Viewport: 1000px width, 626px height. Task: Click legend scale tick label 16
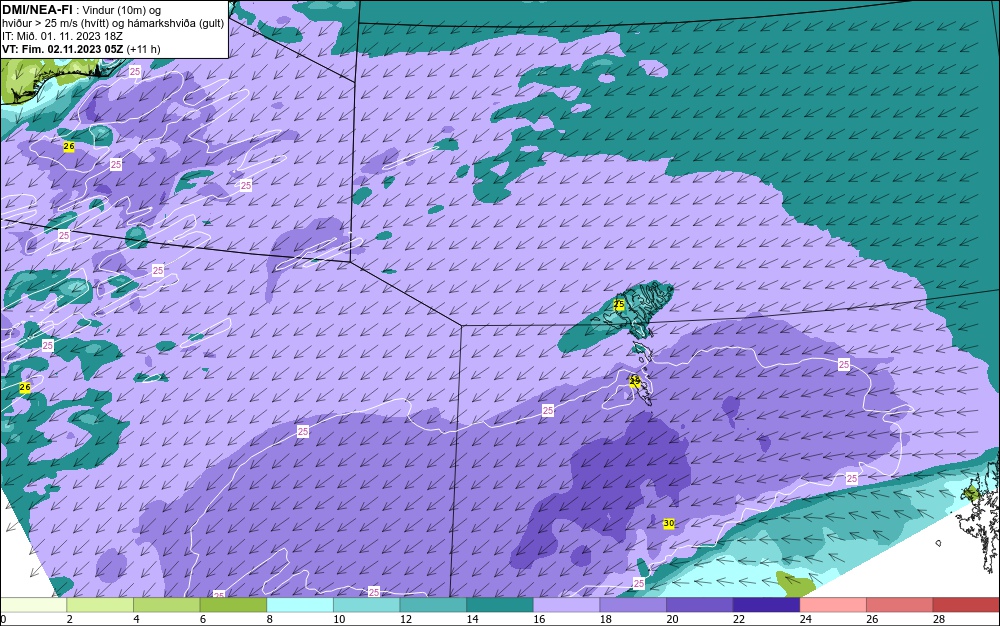[x=539, y=619]
